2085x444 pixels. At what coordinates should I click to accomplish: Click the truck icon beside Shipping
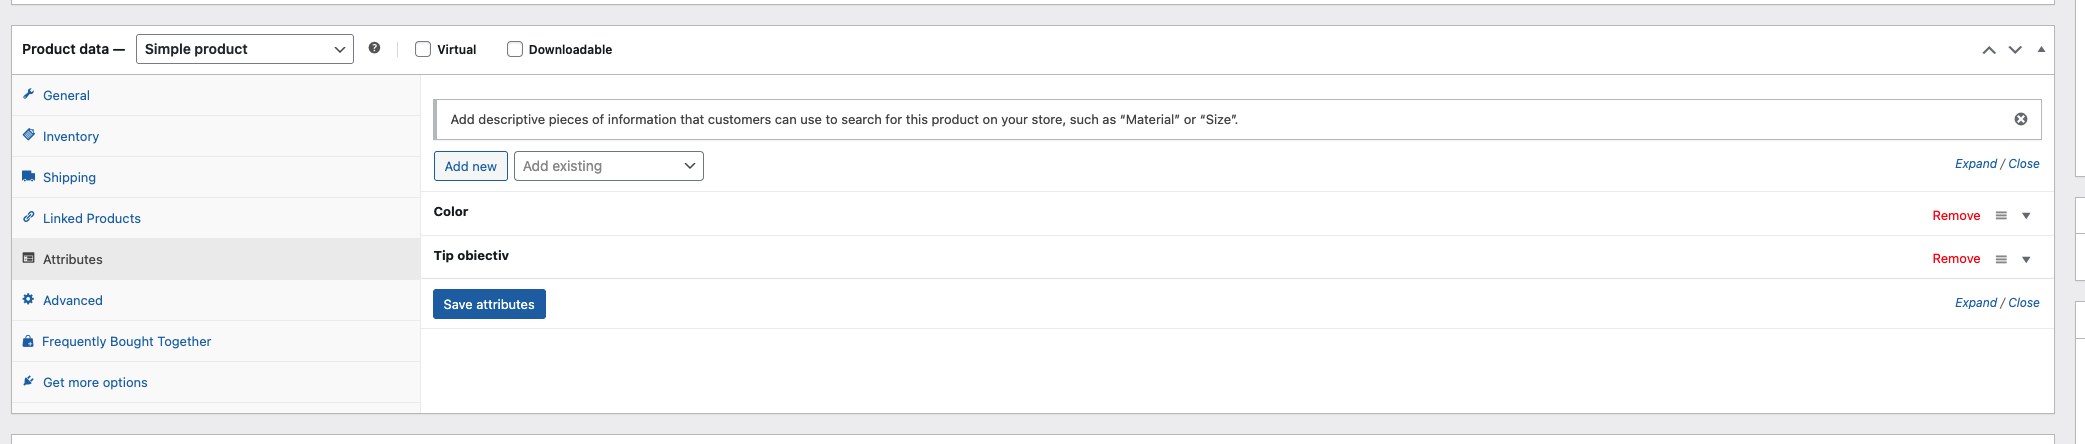[29, 176]
